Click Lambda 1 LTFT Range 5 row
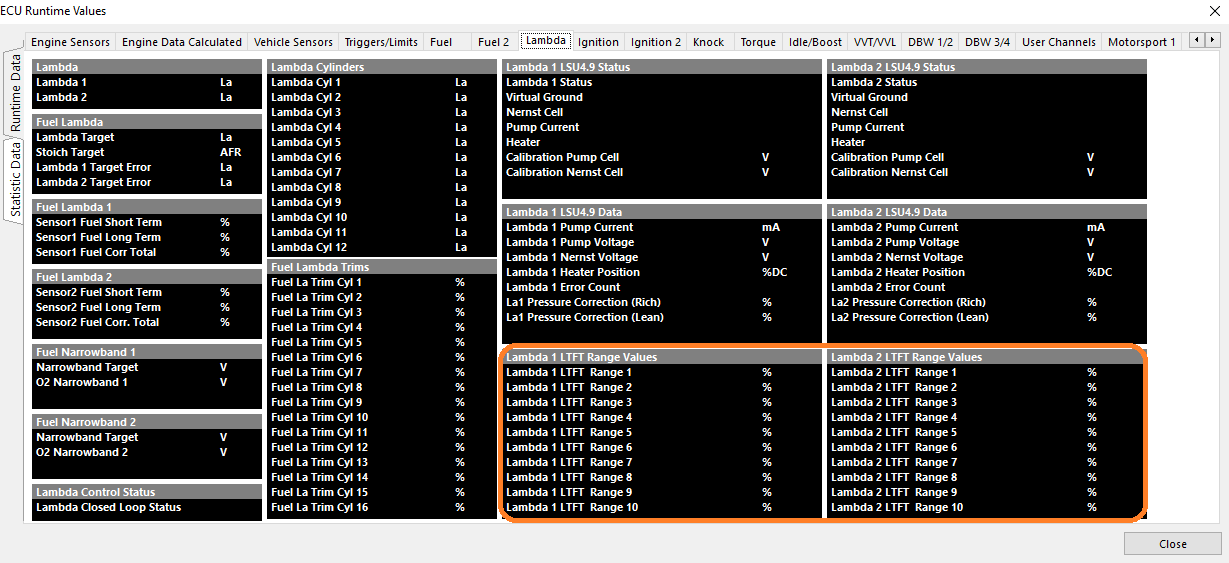 [x=662, y=432]
